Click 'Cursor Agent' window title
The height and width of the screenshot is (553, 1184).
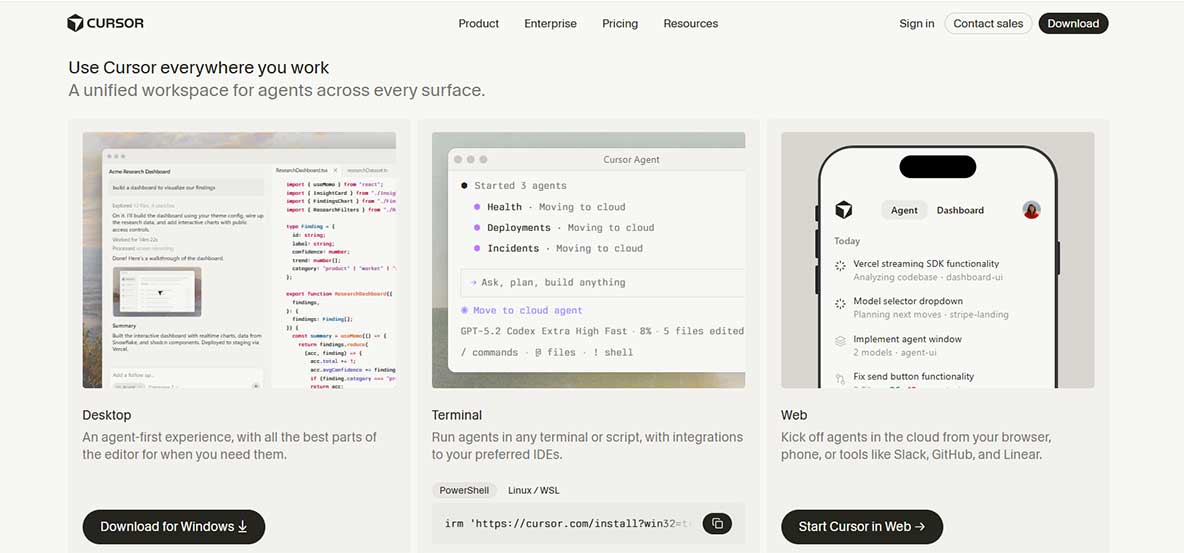pos(631,159)
